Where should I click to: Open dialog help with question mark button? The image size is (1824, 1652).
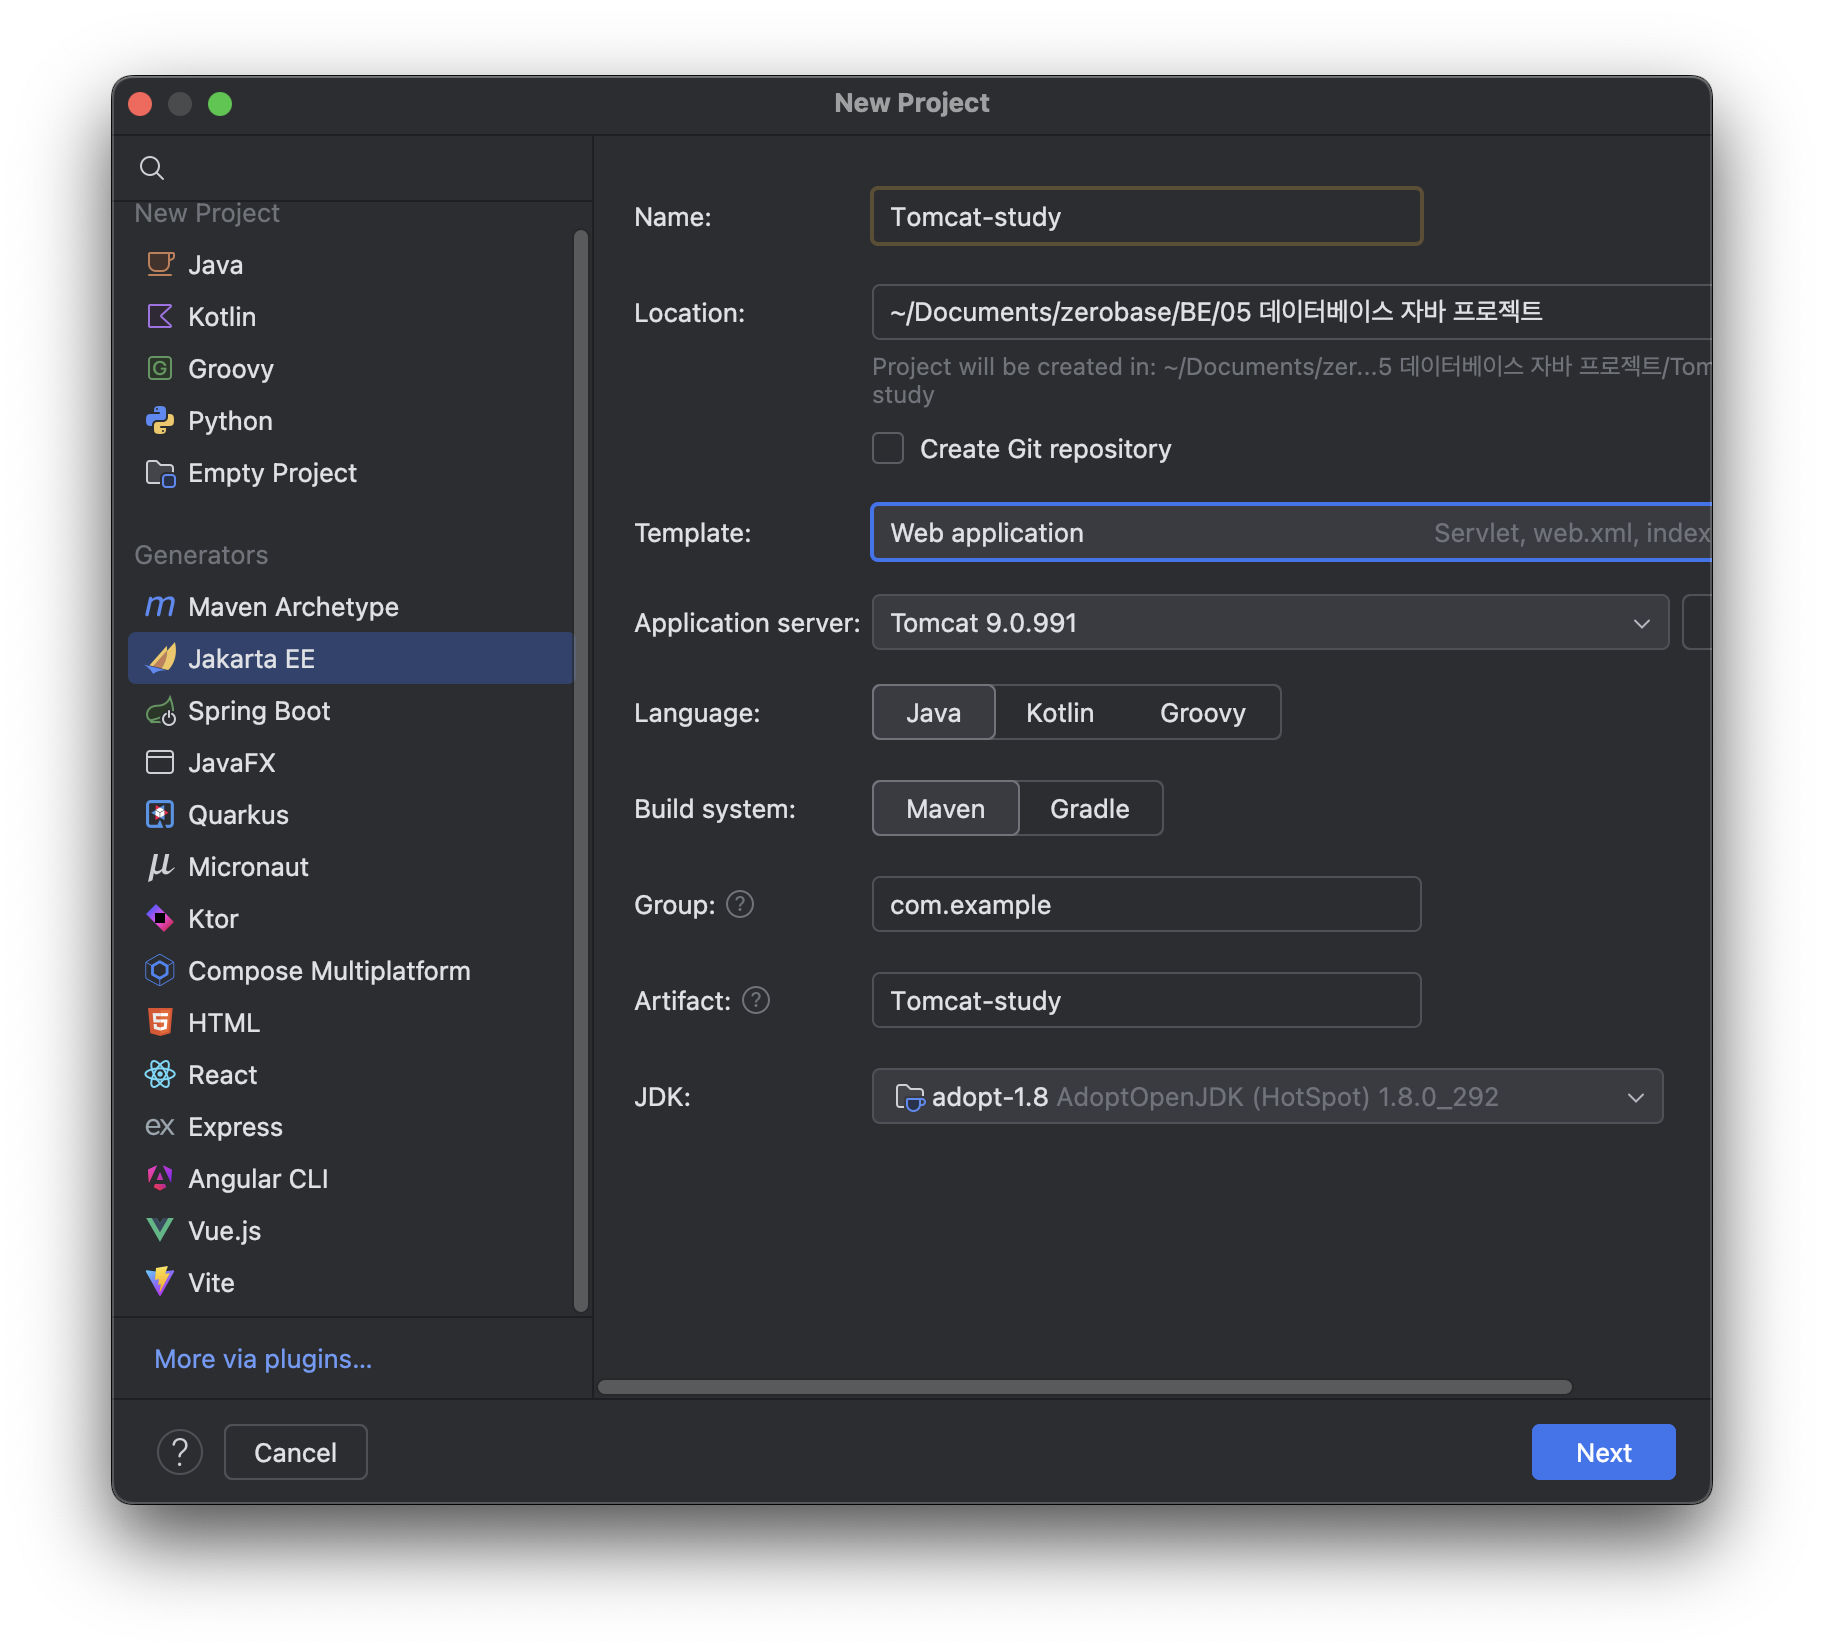point(180,1452)
